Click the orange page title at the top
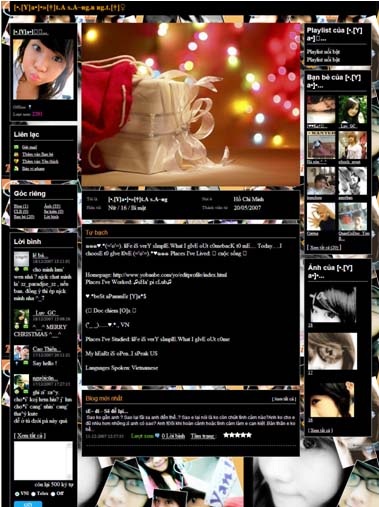The height and width of the screenshot is (507, 379). tap(69, 7)
